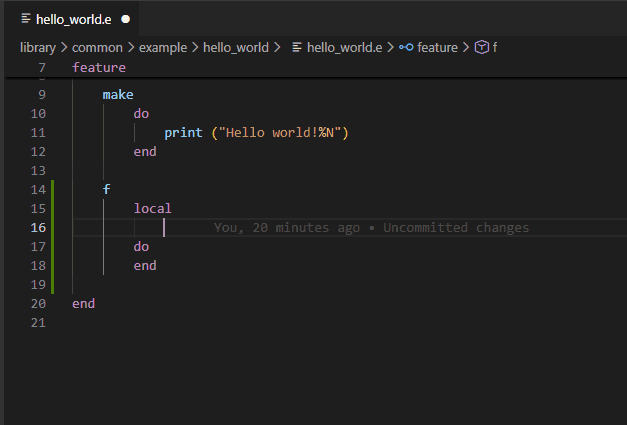Click line number 14 in the gutter
The width and height of the screenshot is (627, 425).
pyautogui.click(x=38, y=190)
